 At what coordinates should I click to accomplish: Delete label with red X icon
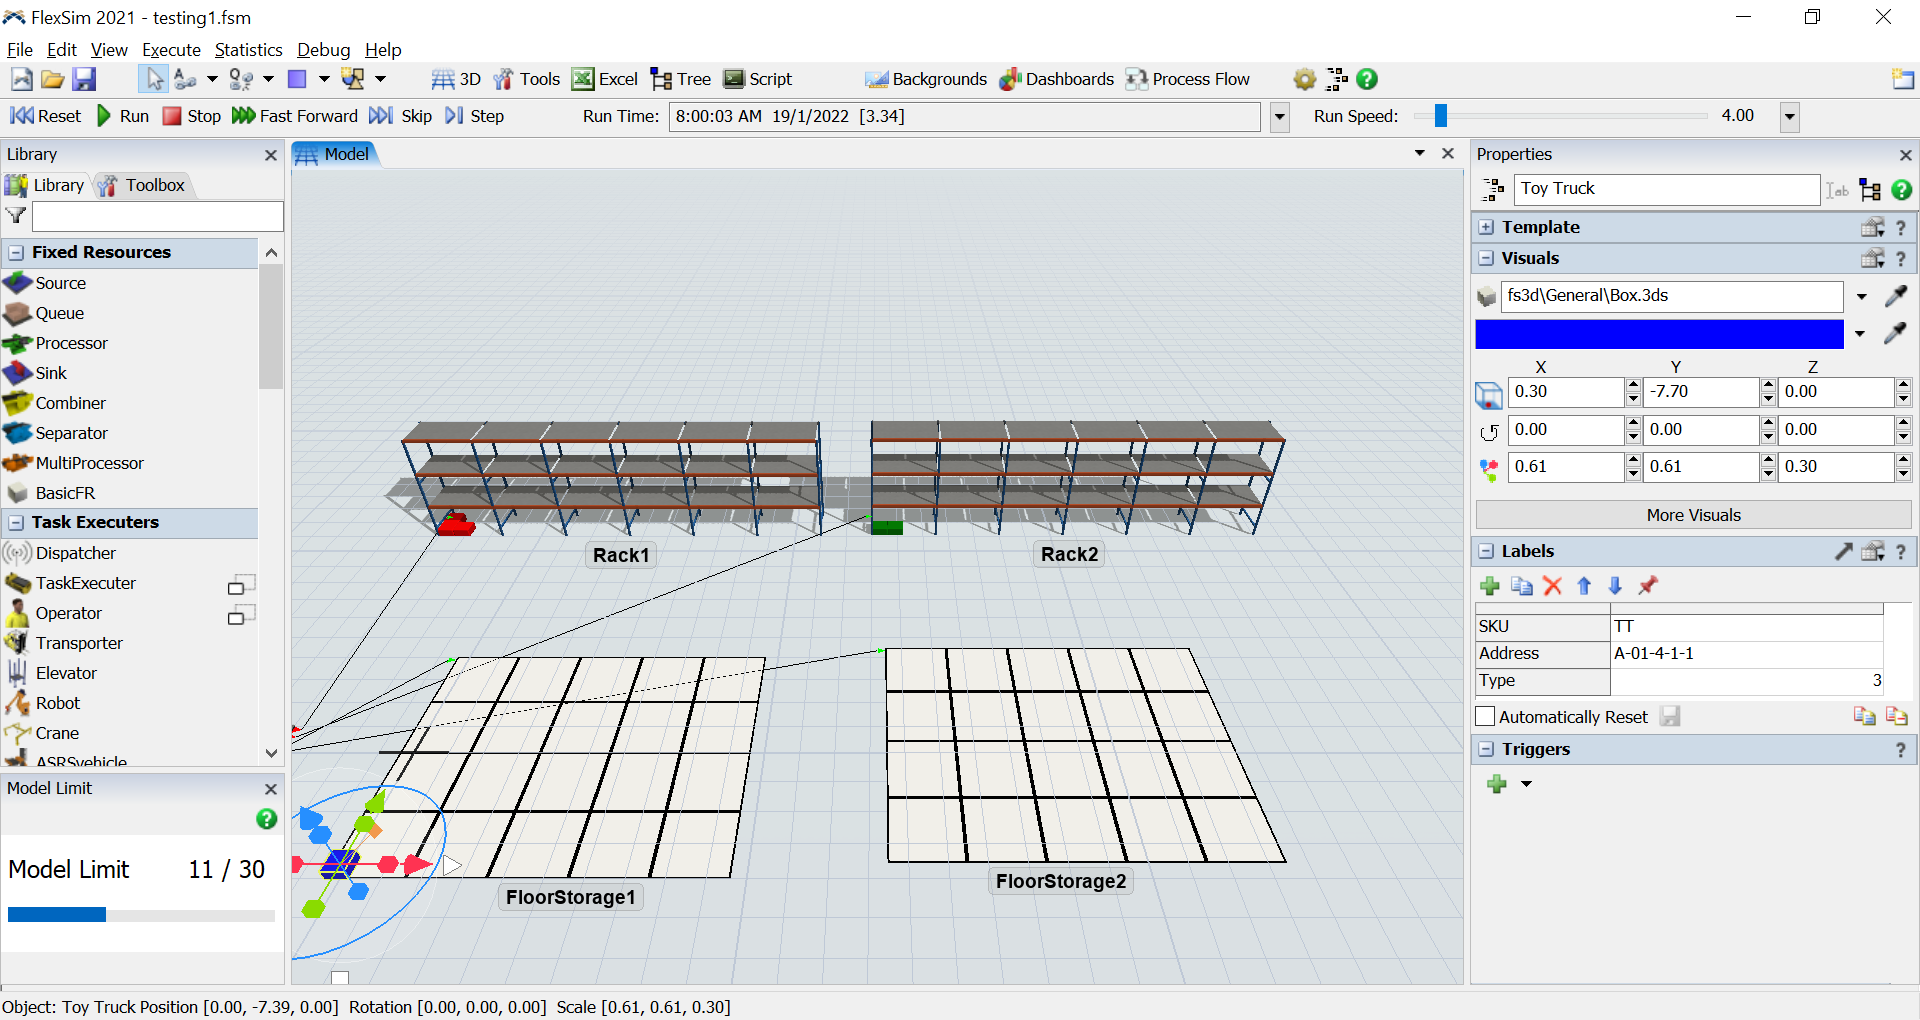point(1552,586)
